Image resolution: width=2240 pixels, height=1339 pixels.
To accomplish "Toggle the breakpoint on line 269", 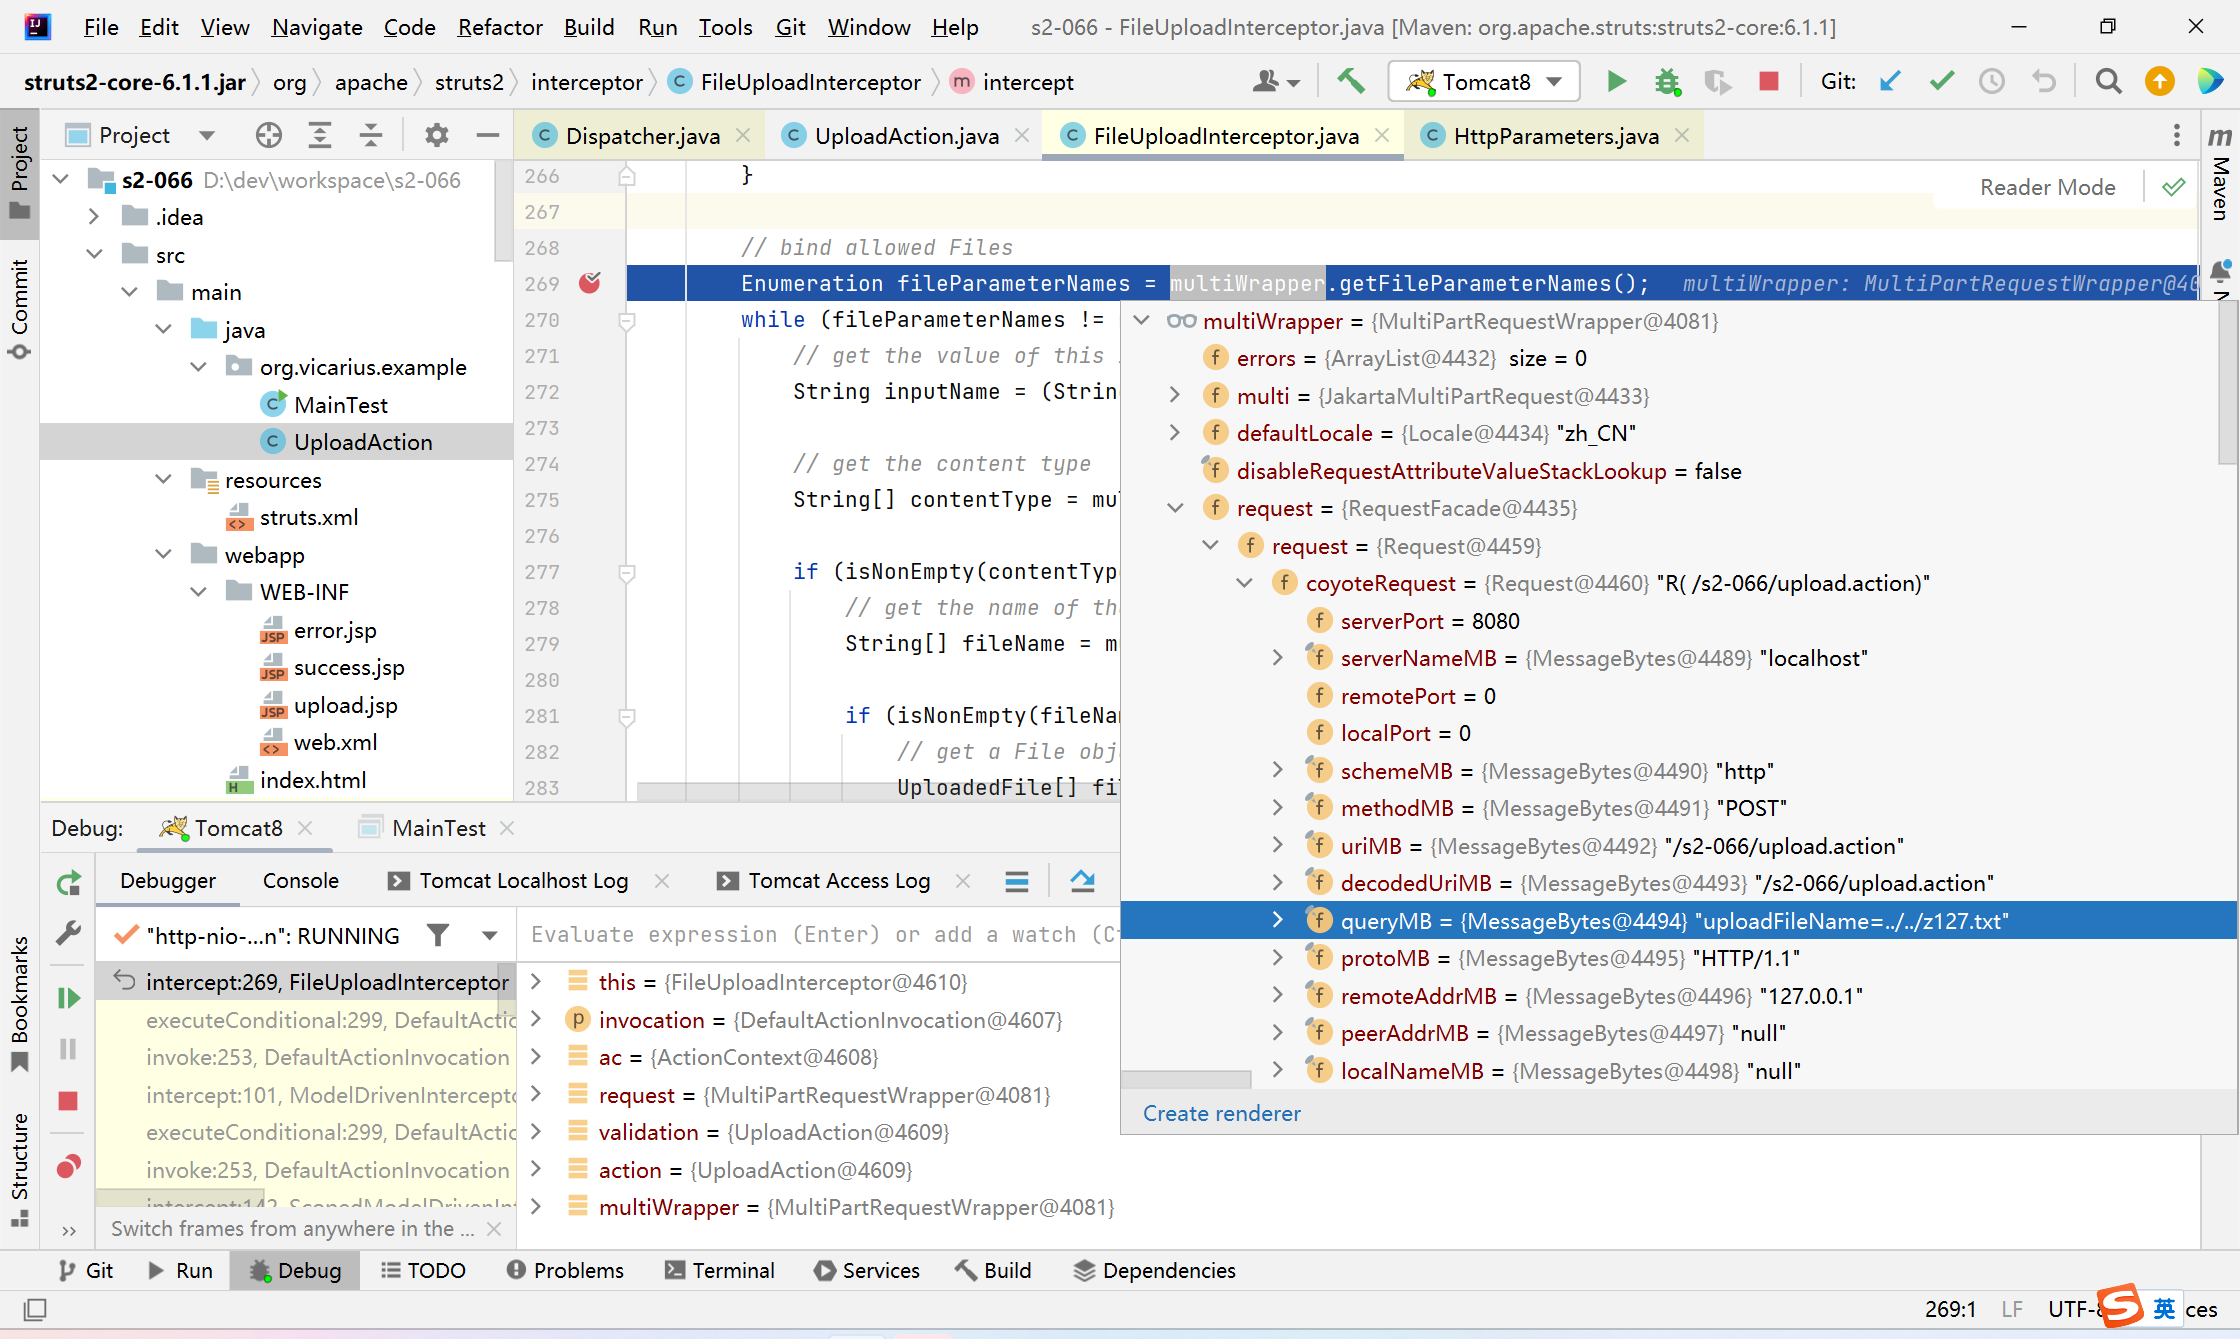I will (x=590, y=283).
